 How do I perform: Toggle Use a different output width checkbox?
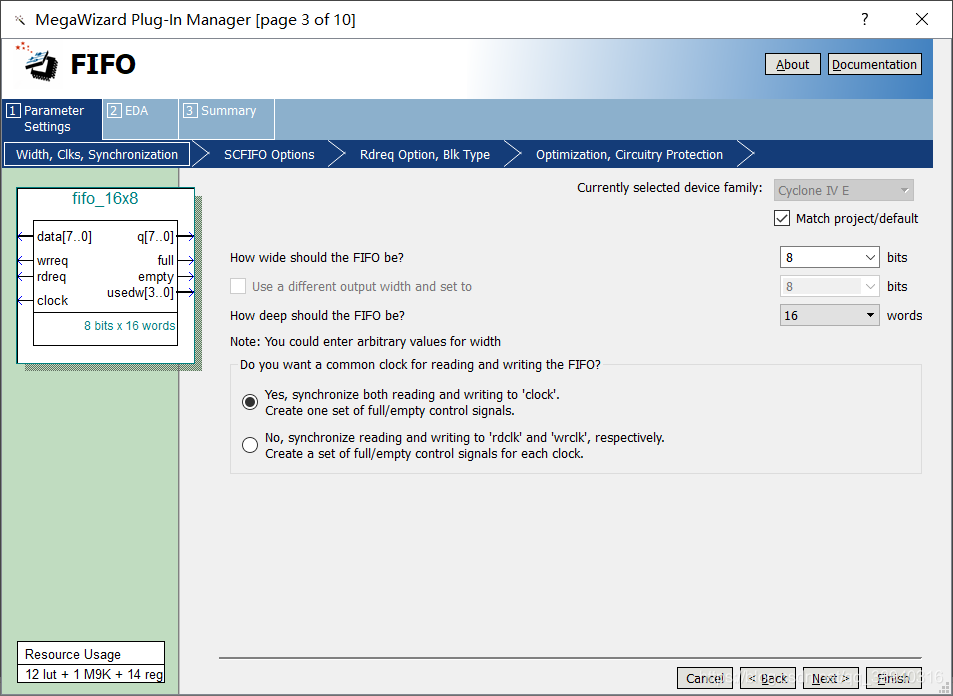pyautogui.click(x=238, y=286)
